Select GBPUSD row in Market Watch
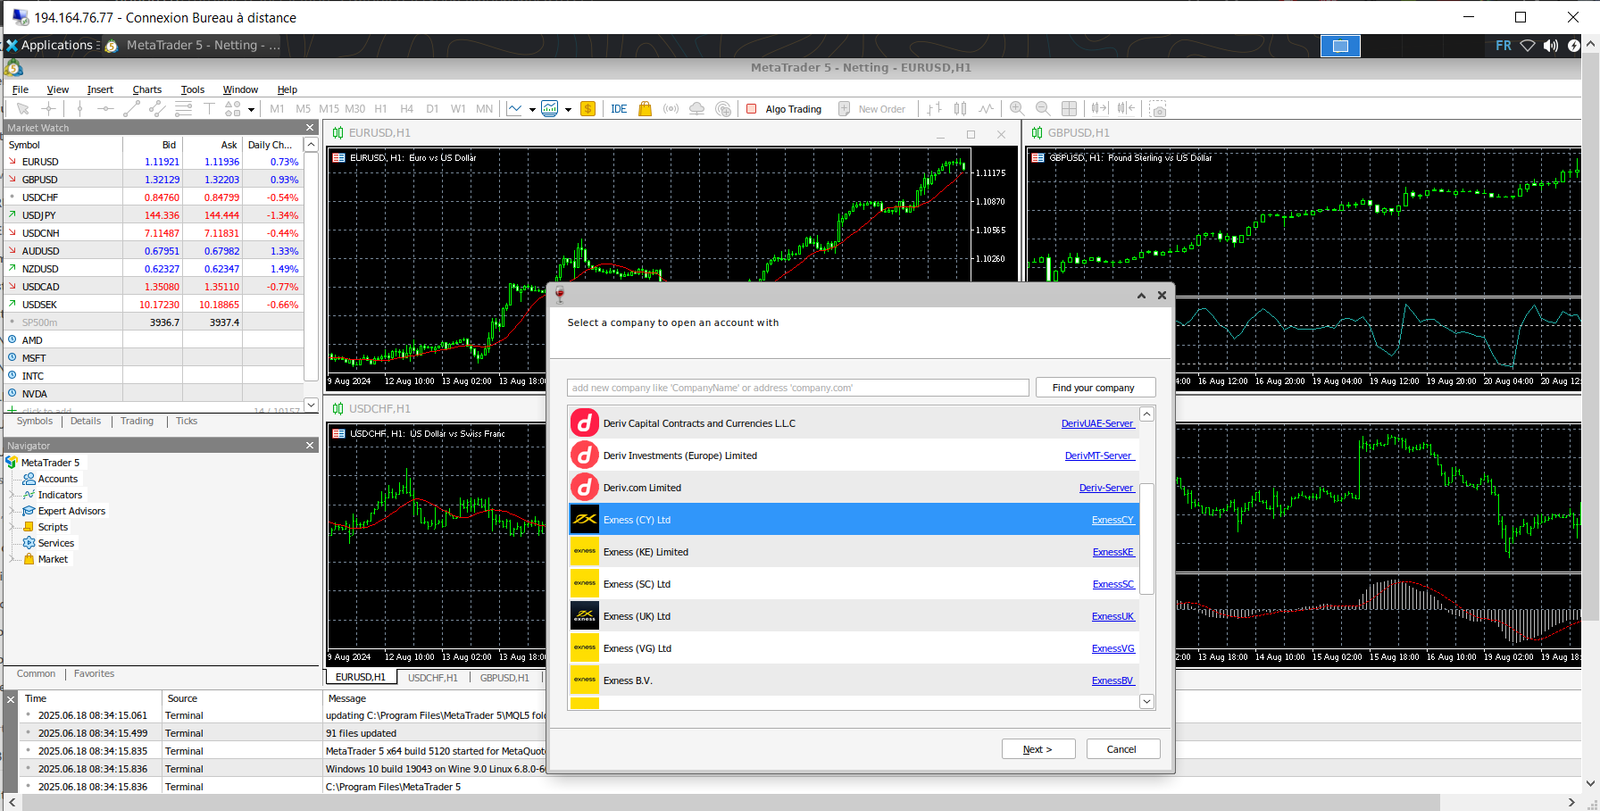1600x811 pixels. pyautogui.click(x=153, y=180)
